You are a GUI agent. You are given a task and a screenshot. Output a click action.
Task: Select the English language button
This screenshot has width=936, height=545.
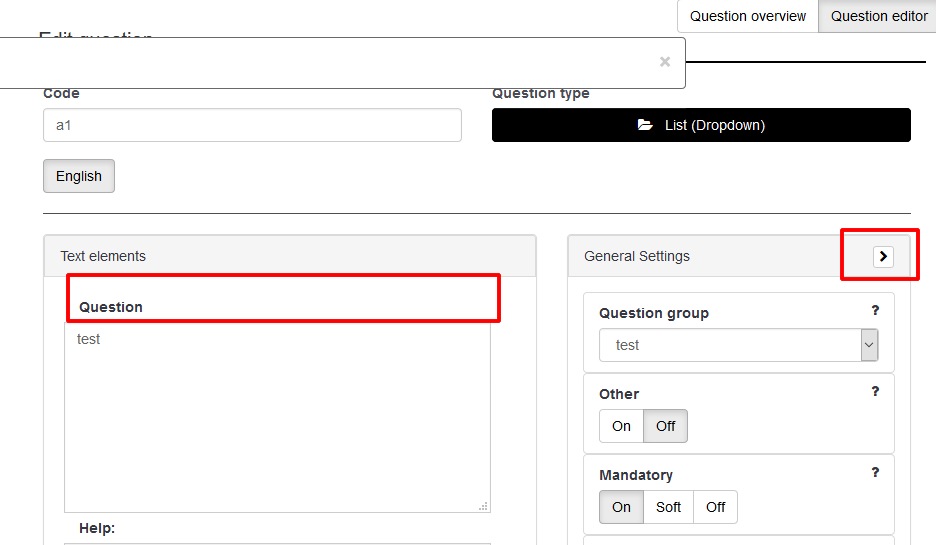(x=79, y=176)
